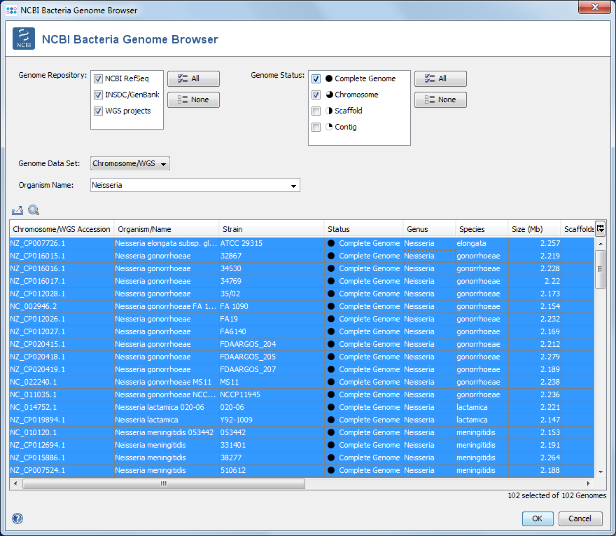Click the vertical scrollbar thumb of the table

(600, 269)
